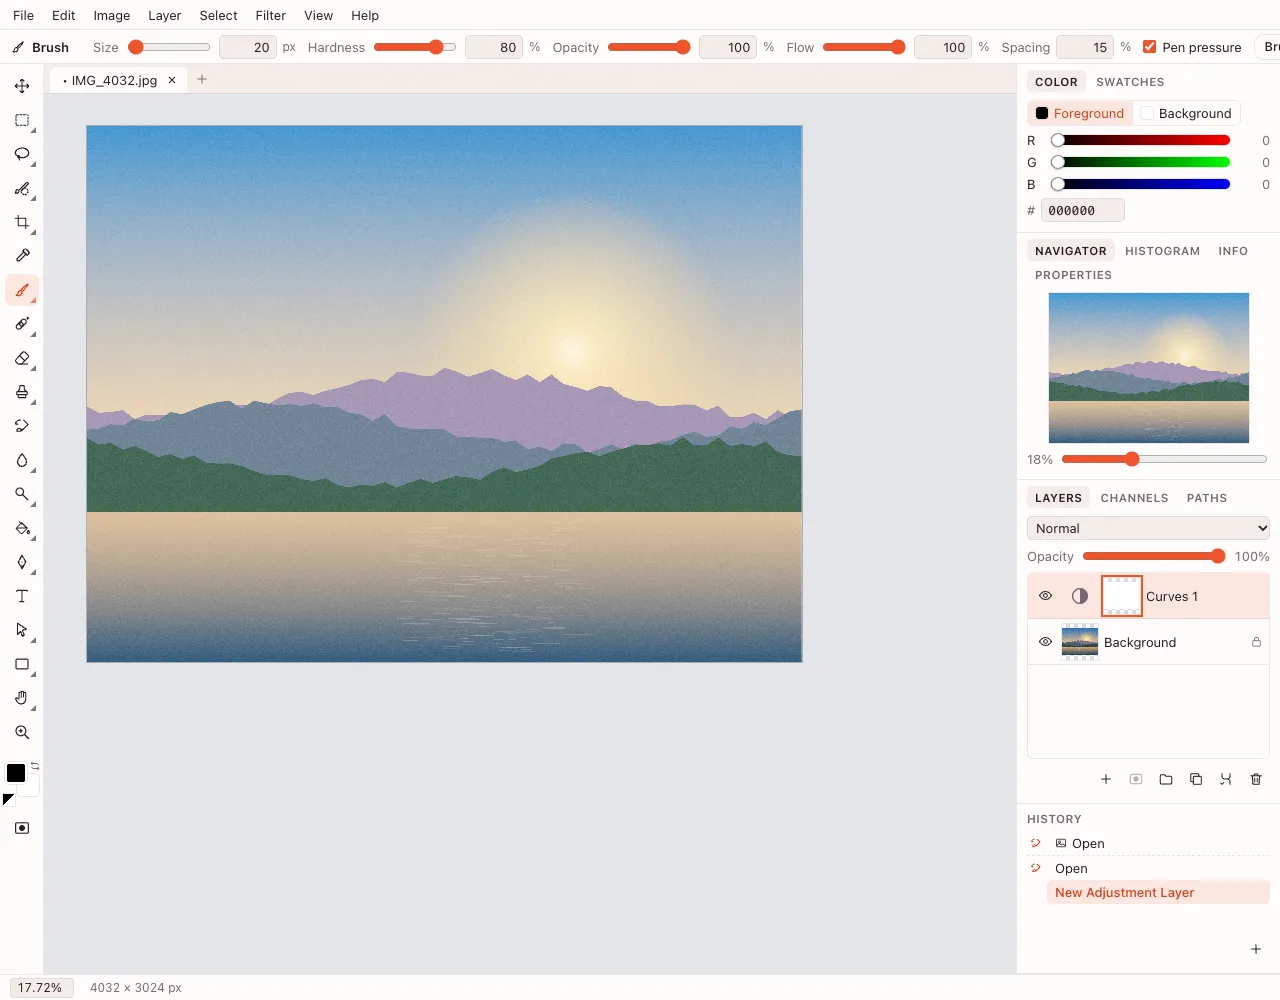Create a new layer group folder
This screenshot has height=1000, width=1280.
pyautogui.click(x=1166, y=779)
